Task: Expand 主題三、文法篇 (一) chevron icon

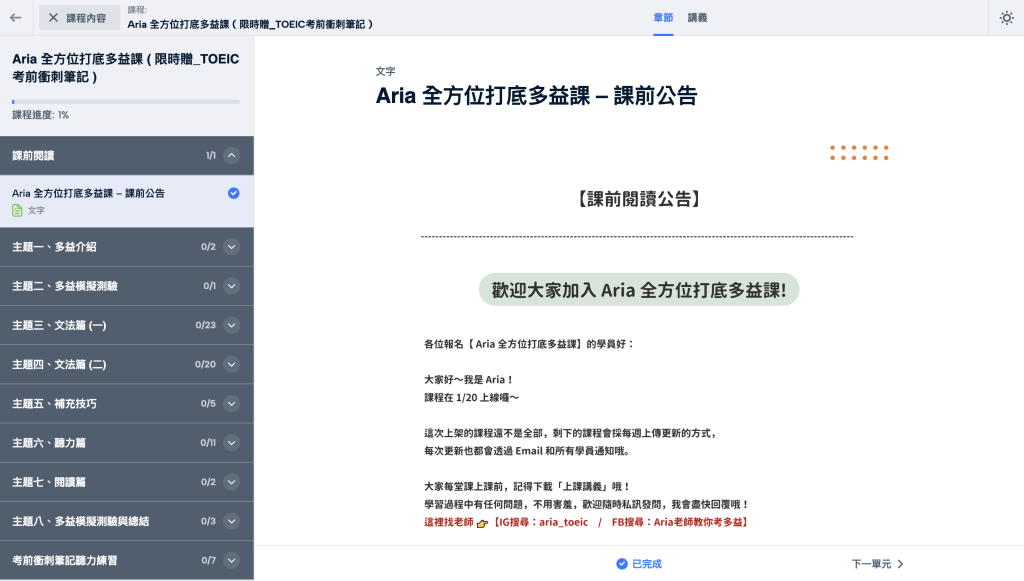Action: click(232, 325)
